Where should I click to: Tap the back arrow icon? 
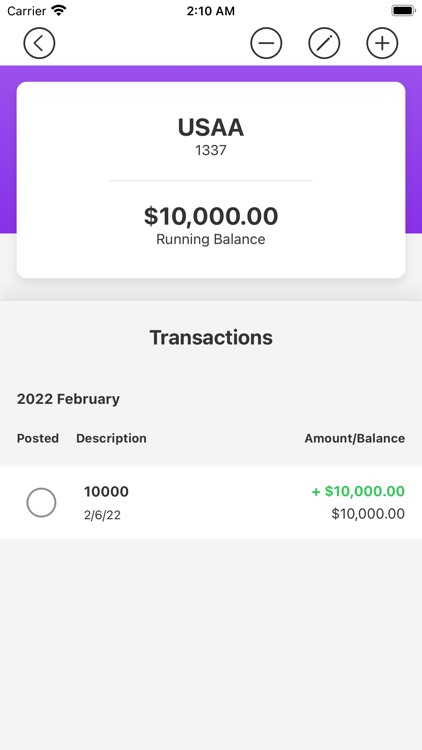point(39,43)
